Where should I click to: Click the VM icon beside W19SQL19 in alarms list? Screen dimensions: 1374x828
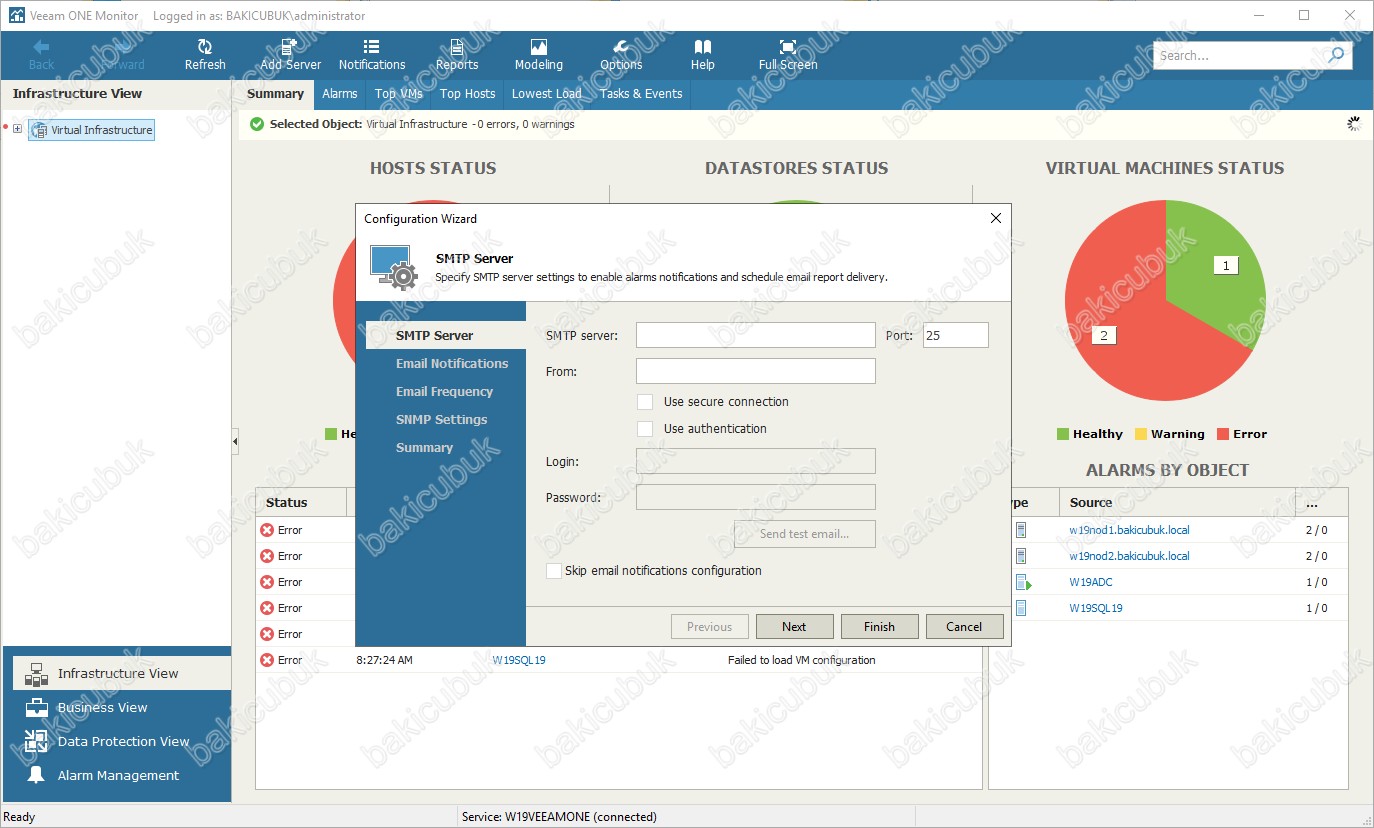(x=1021, y=608)
